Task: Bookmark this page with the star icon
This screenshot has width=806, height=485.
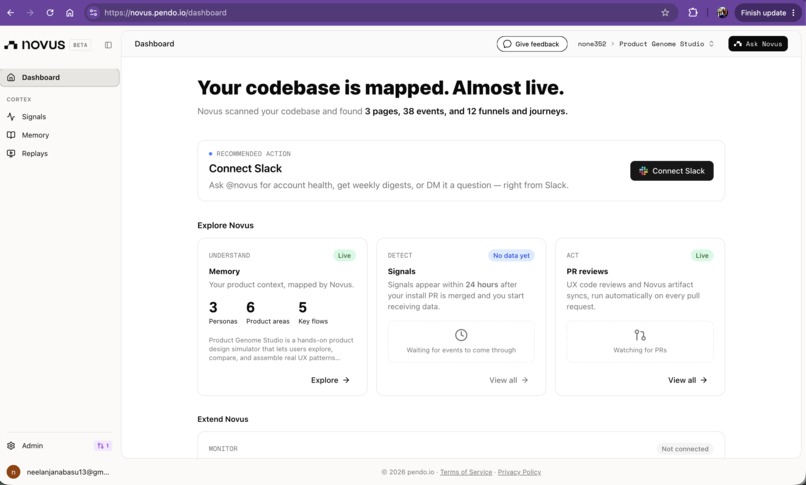Action: [x=665, y=13]
